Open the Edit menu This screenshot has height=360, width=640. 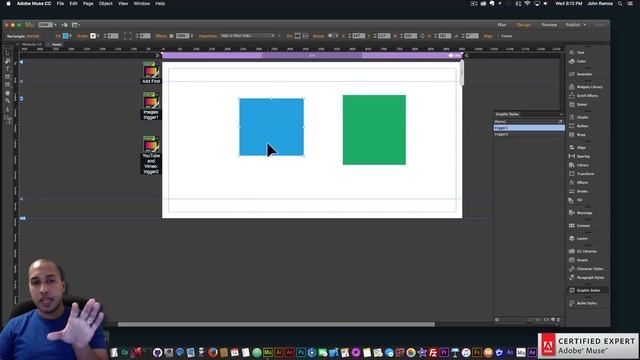(73, 3)
